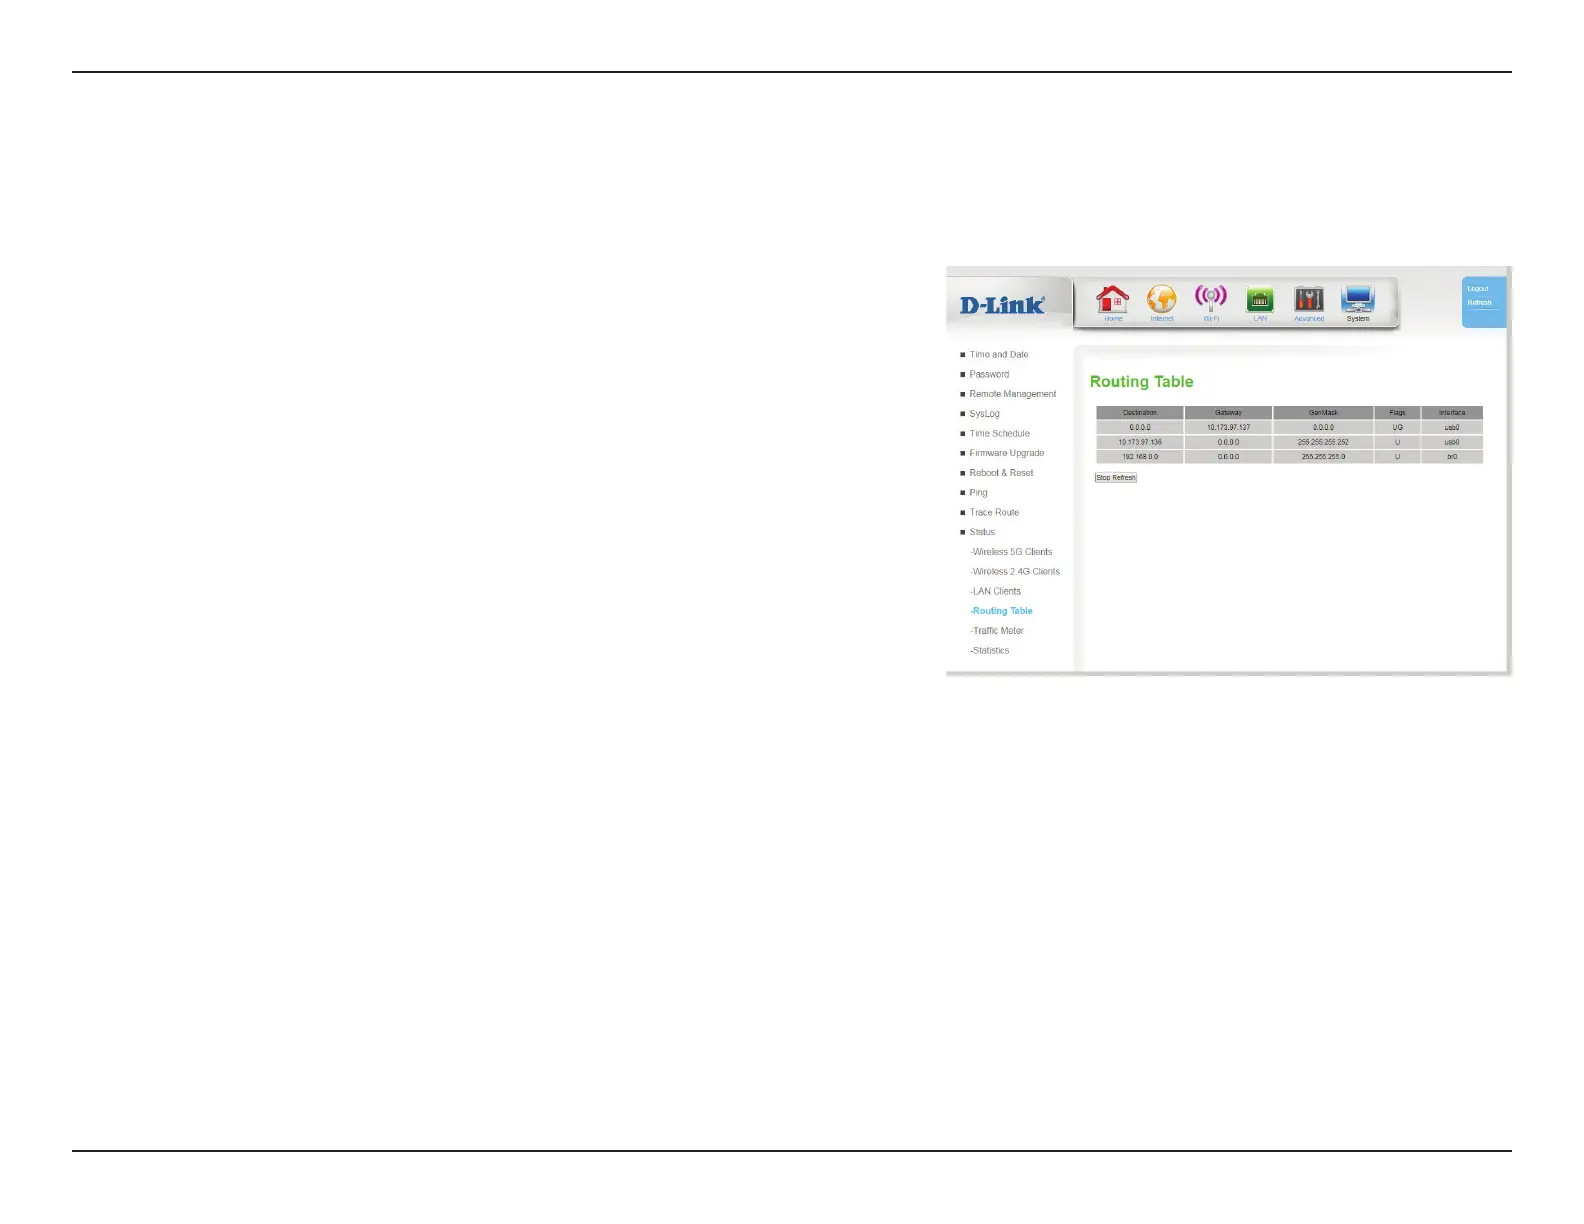Select the Routing Table submenu entry
1584x1224 pixels.
[1001, 611]
